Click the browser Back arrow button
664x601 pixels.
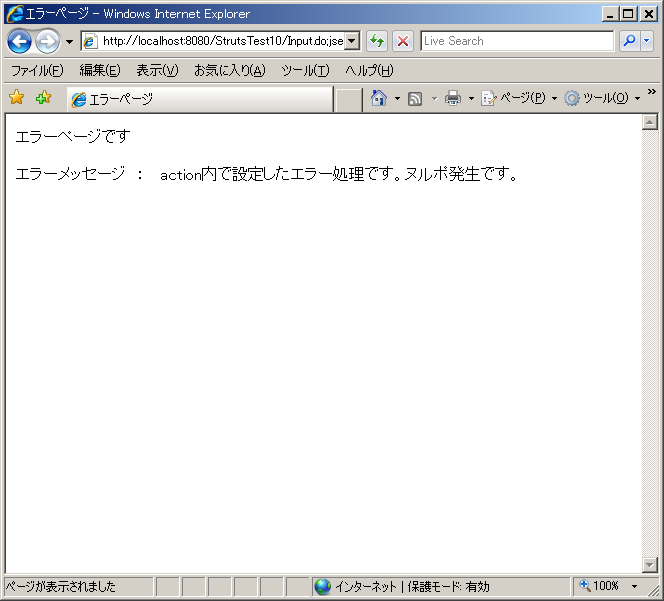click(x=19, y=42)
